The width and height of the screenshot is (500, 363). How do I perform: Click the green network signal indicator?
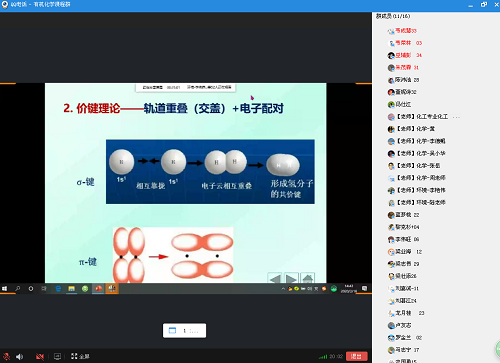tap(323, 357)
